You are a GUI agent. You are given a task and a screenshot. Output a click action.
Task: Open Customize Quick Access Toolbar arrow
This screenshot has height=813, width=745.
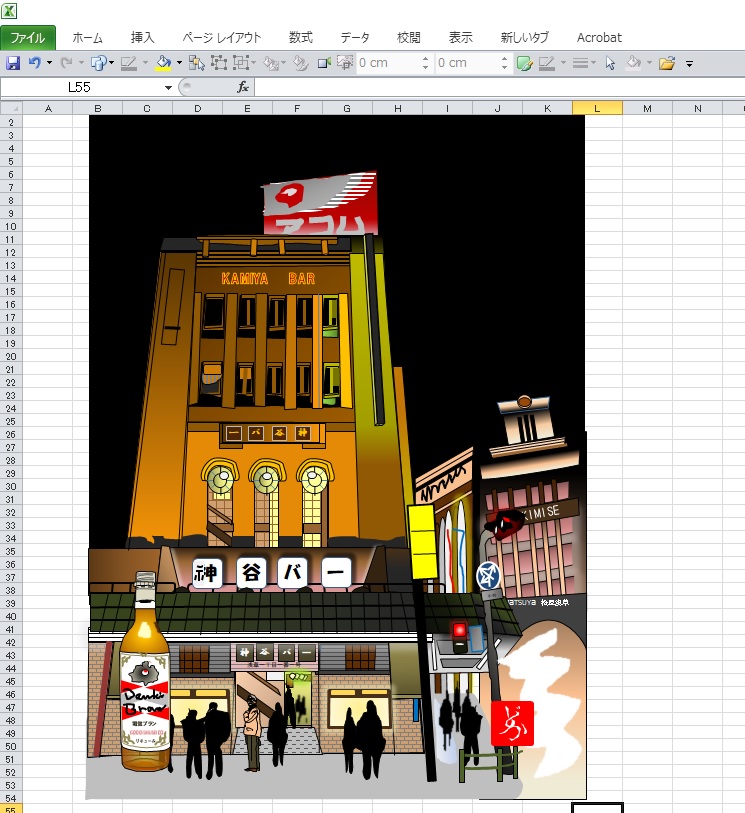click(690, 64)
